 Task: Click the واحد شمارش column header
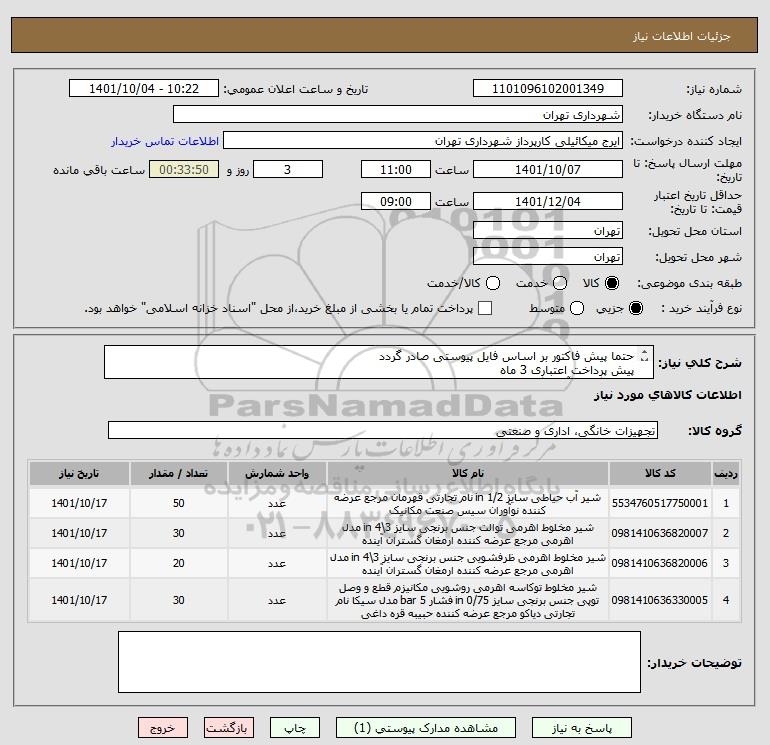click(x=277, y=473)
